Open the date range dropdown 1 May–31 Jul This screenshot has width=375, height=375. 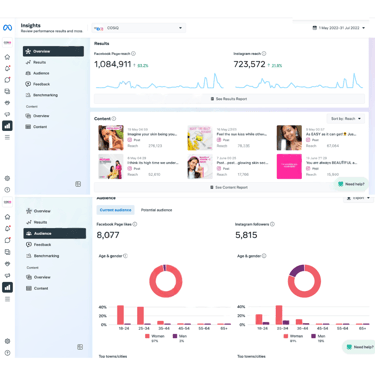pyautogui.click(x=339, y=28)
